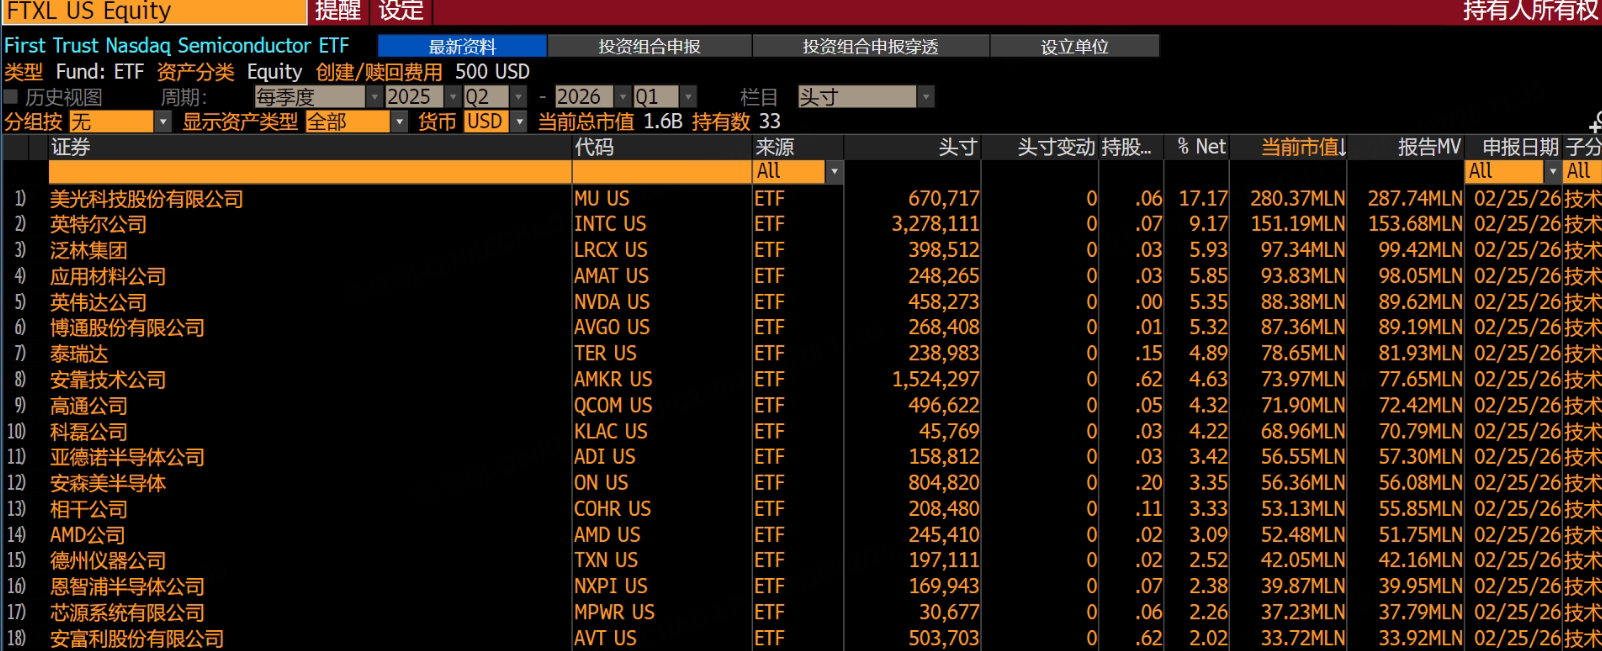Switch to the 最新资料 tab
This screenshot has height=651, width=1602.
pos(462,46)
